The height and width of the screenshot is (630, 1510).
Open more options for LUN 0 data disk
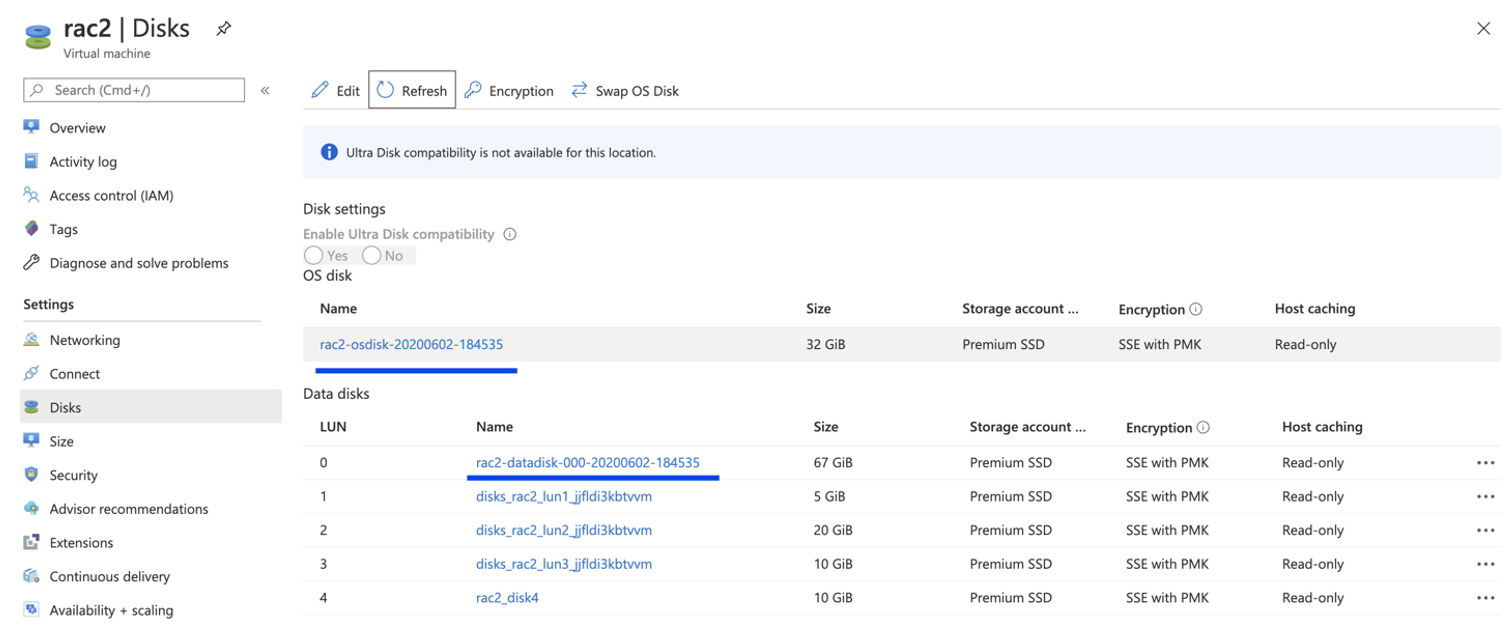[x=1485, y=463]
